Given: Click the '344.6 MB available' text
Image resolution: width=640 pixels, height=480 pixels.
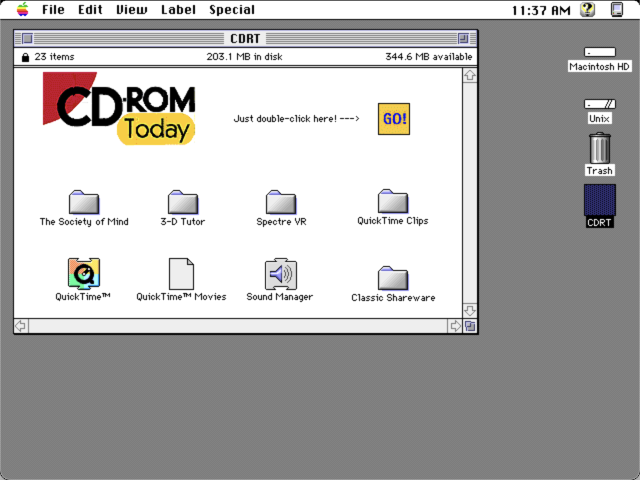Looking at the screenshot, I should point(429,57).
